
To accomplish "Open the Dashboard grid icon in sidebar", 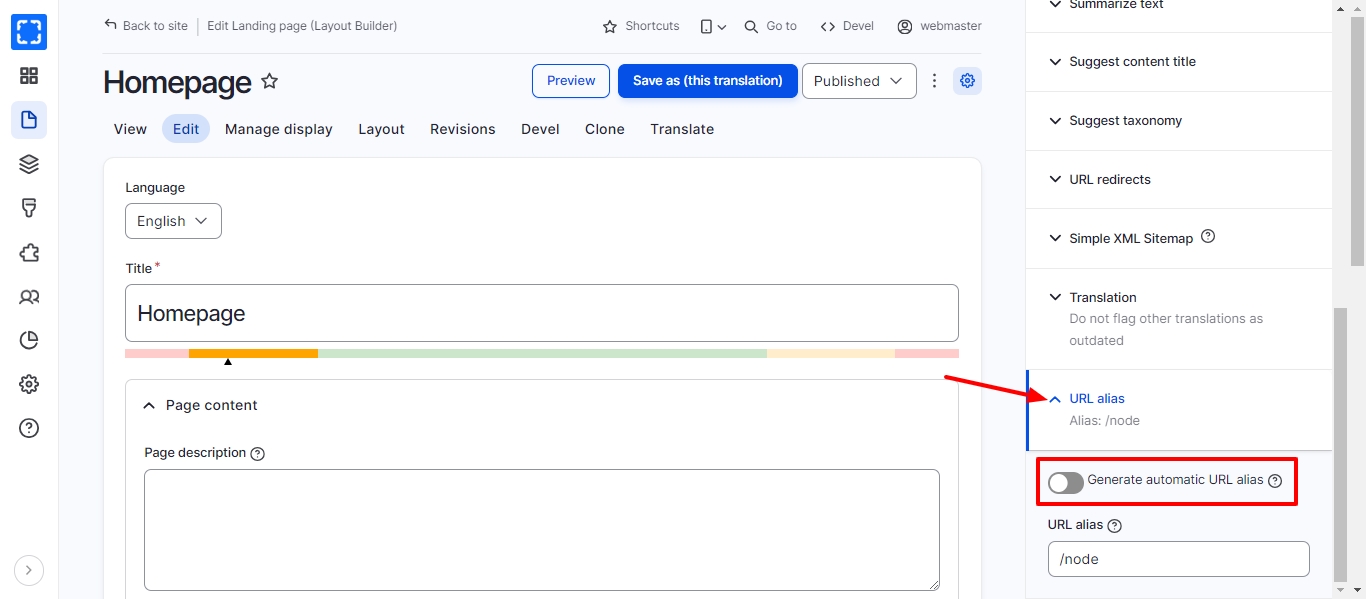I will (x=29, y=76).
